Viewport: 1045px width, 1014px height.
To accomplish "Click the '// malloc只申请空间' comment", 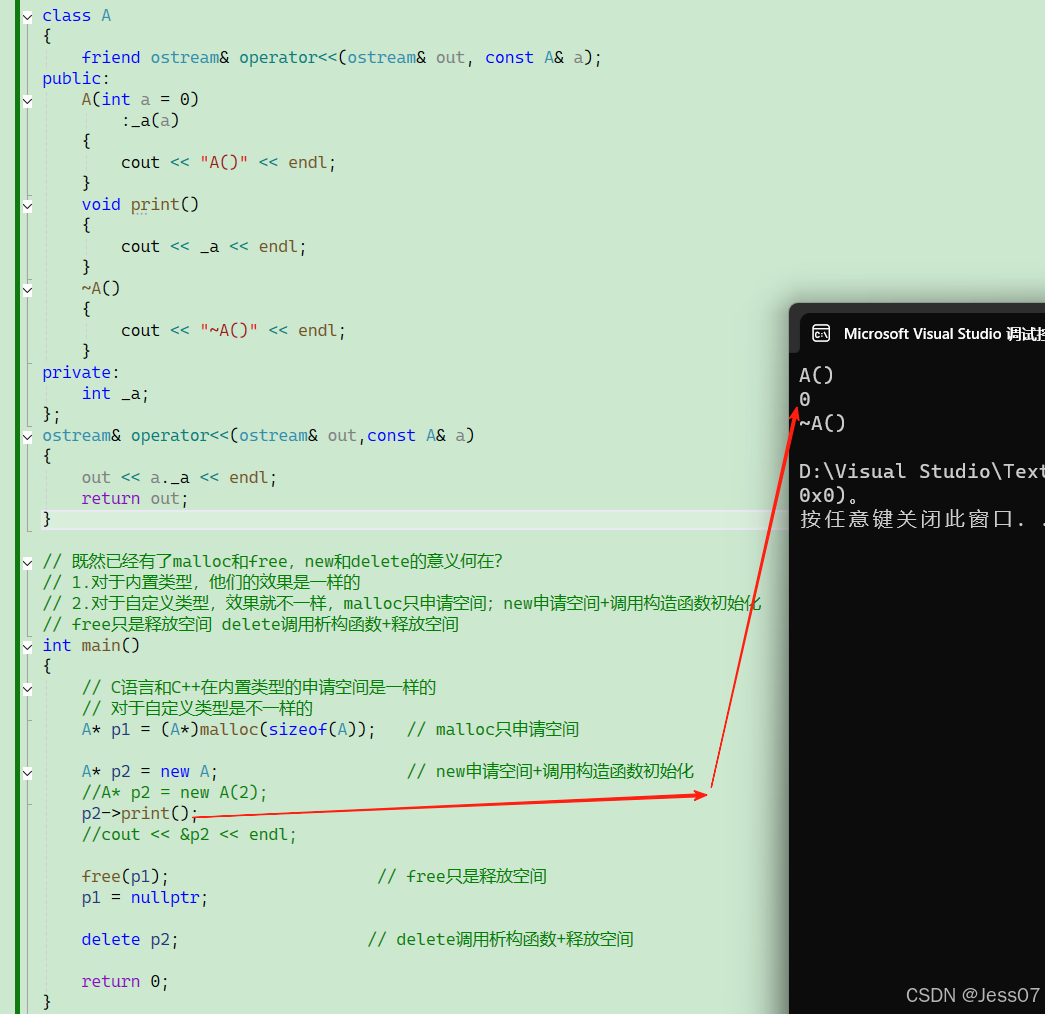I will [x=493, y=730].
